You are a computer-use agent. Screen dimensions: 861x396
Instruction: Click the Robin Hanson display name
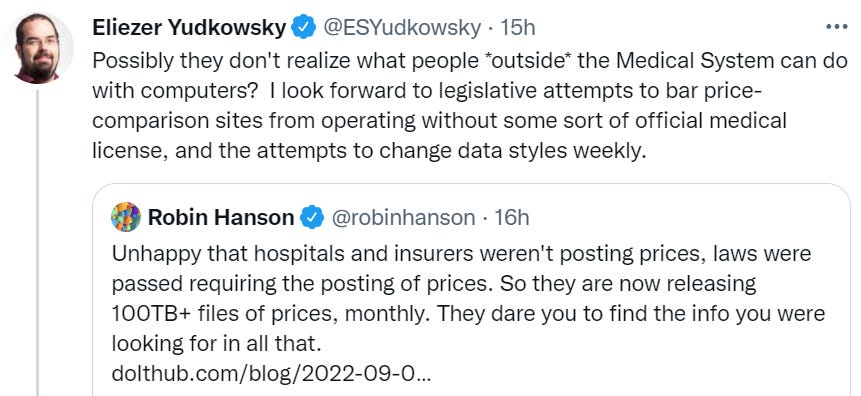coord(221,217)
